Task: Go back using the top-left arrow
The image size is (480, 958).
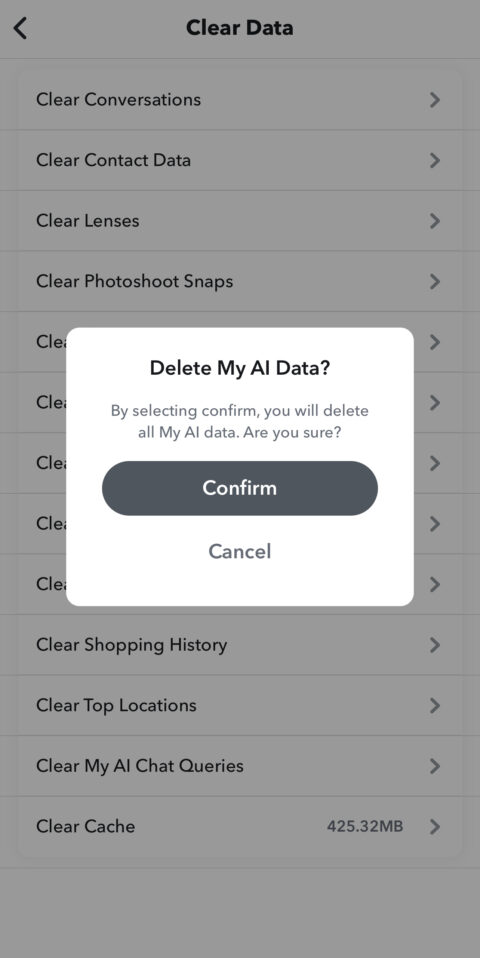Action: [x=20, y=28]
